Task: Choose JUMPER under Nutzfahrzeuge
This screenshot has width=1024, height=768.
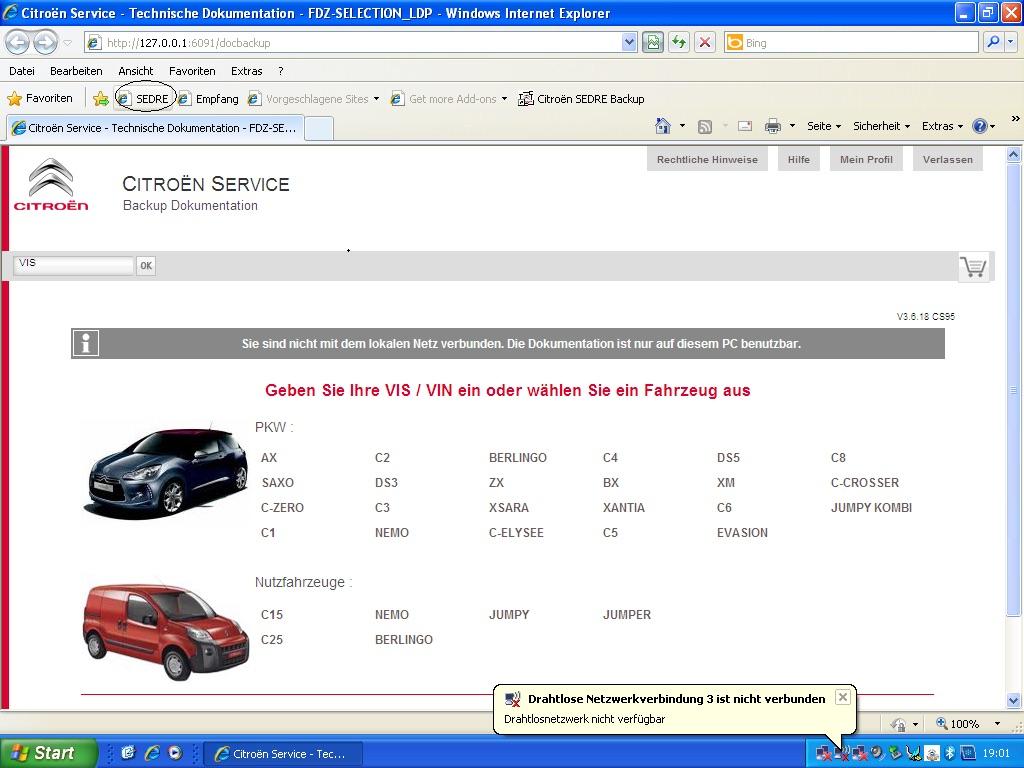Action: (627, 615)
